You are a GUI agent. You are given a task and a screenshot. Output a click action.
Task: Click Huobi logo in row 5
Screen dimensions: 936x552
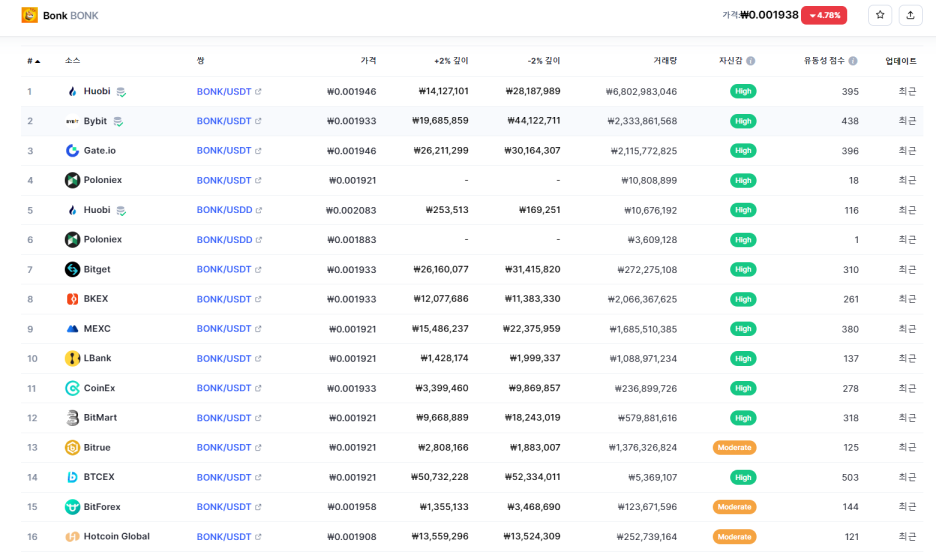coord(72,210)
